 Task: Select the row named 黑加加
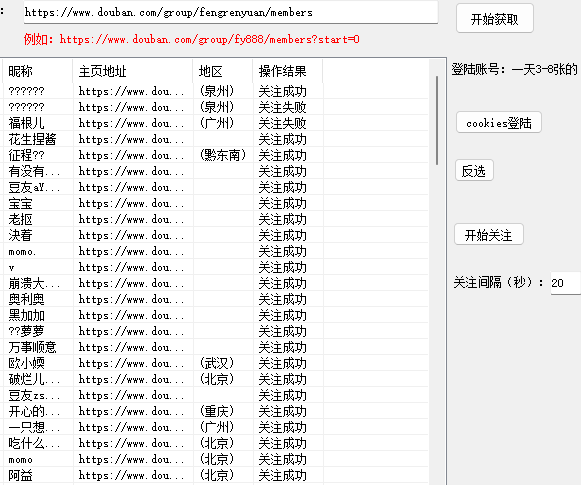215,315
